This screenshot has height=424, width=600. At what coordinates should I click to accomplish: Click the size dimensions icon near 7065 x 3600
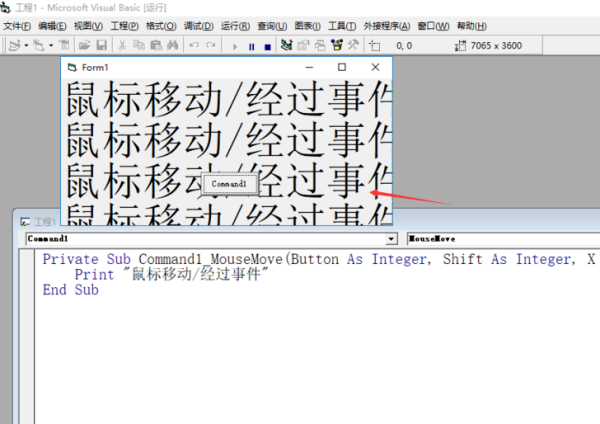point(460,46)
